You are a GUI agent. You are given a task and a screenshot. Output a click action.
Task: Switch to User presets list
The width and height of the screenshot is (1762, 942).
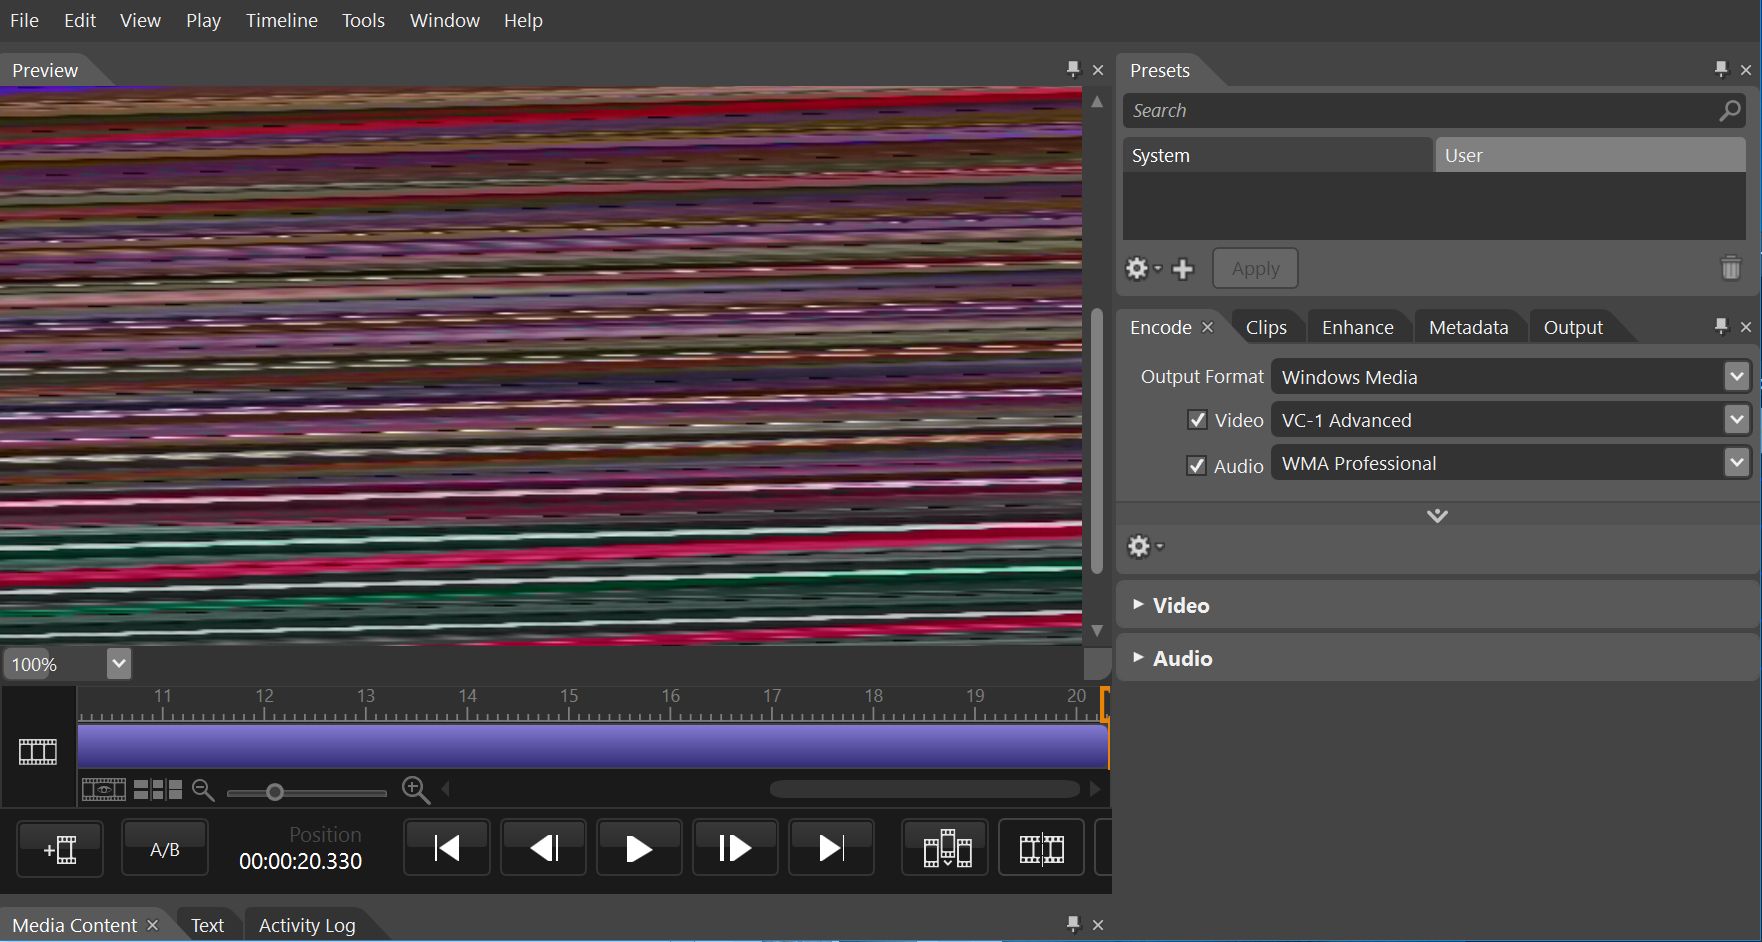pyautogui.click(x=1590, y=155)
